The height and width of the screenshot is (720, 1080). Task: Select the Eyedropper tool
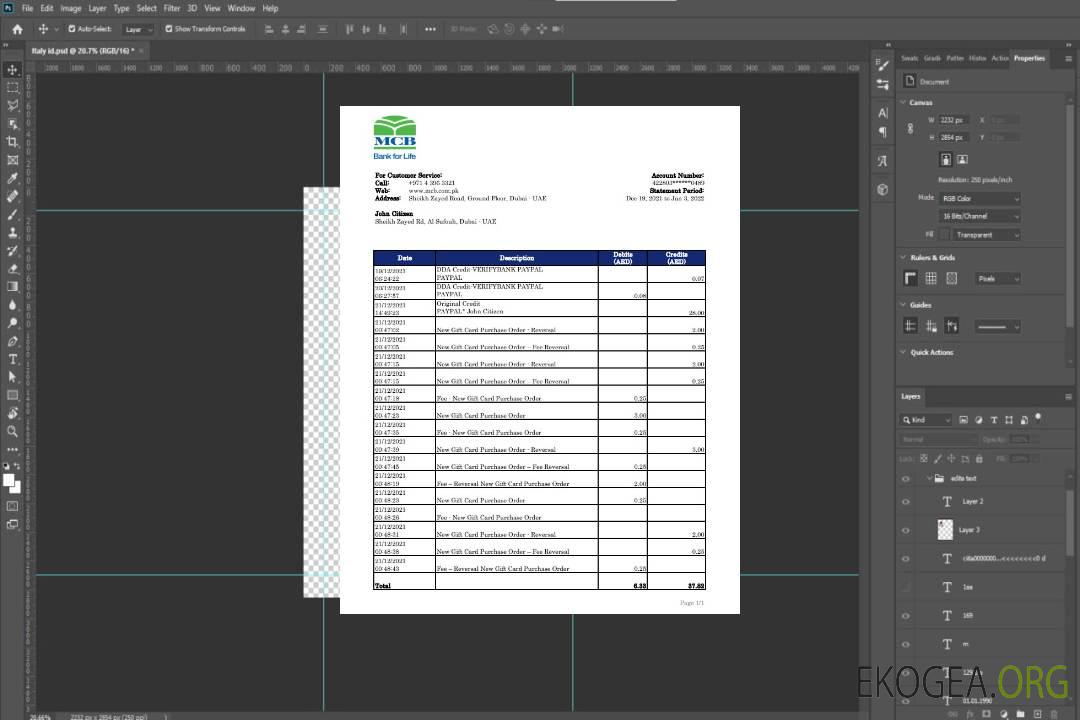pyautogui.click(x=13, y=178)
